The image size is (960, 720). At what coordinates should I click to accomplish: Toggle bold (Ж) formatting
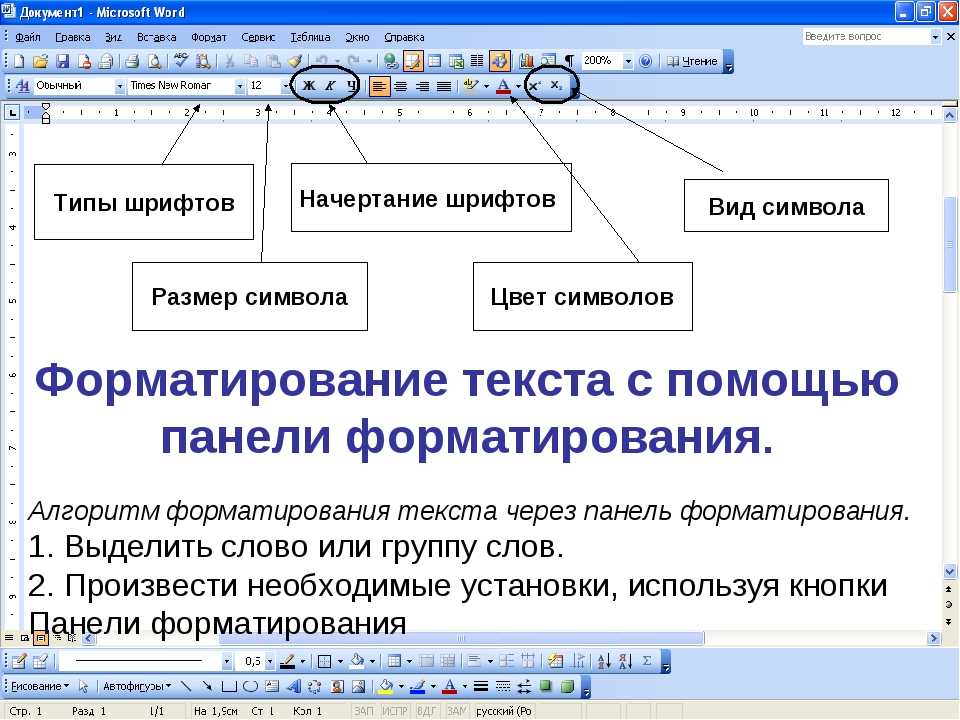[x=309, y=86]
